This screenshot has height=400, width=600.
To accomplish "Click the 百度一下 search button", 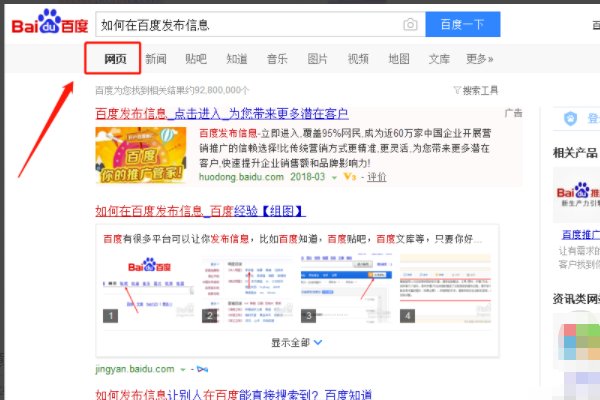I will pos(463,24).
